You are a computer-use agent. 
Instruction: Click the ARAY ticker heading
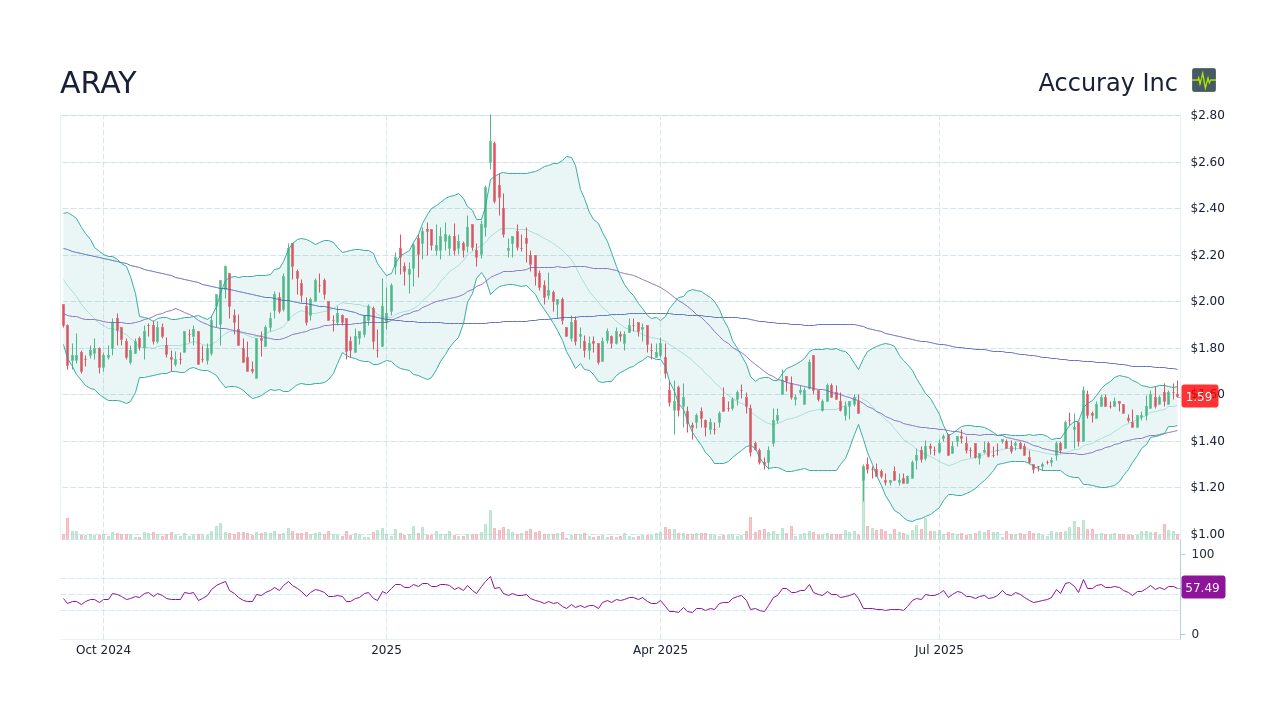coord(98,82)
